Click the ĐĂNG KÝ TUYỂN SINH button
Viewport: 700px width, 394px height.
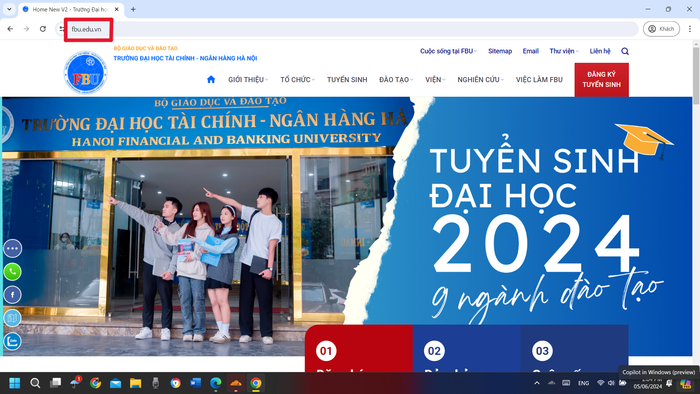click(601, 79)
